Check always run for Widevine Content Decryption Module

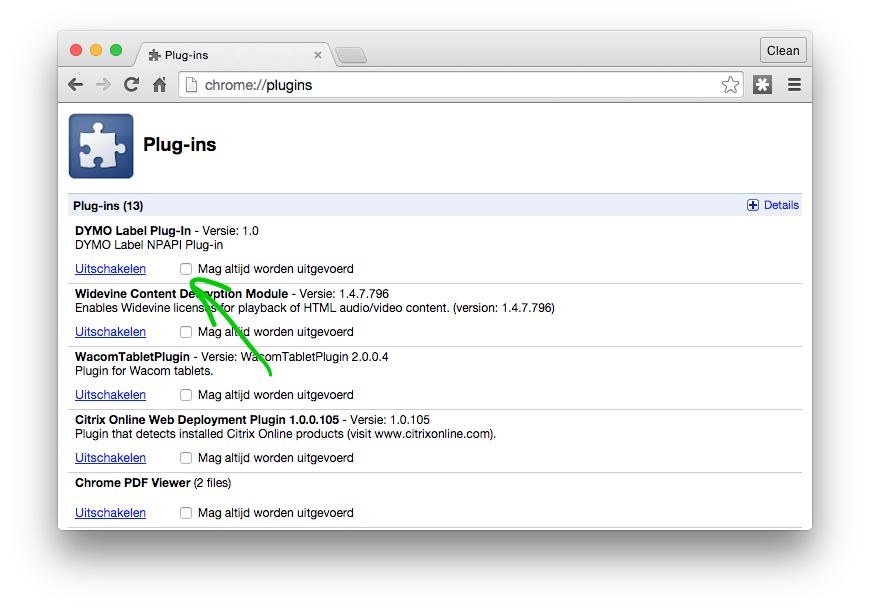click(x=186, y=332)
